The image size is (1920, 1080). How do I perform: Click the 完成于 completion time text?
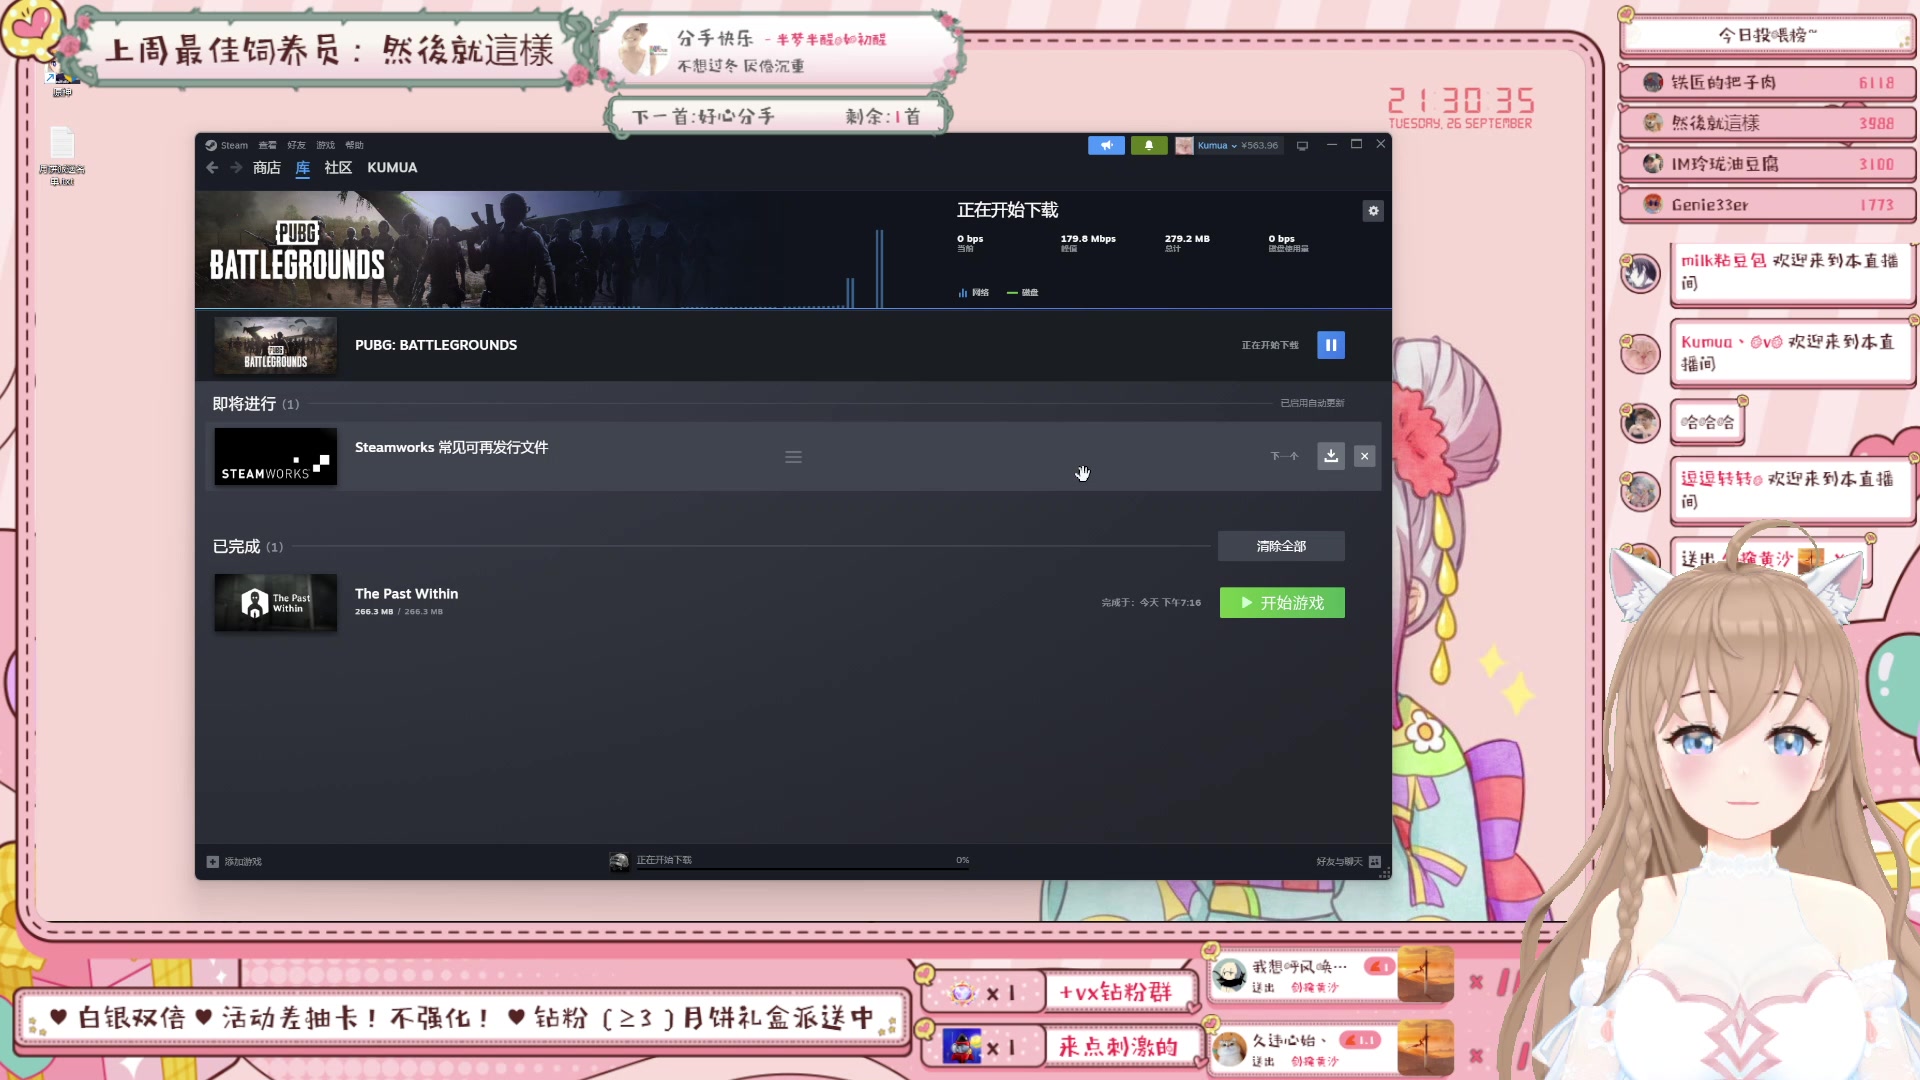coord(1151,603)
